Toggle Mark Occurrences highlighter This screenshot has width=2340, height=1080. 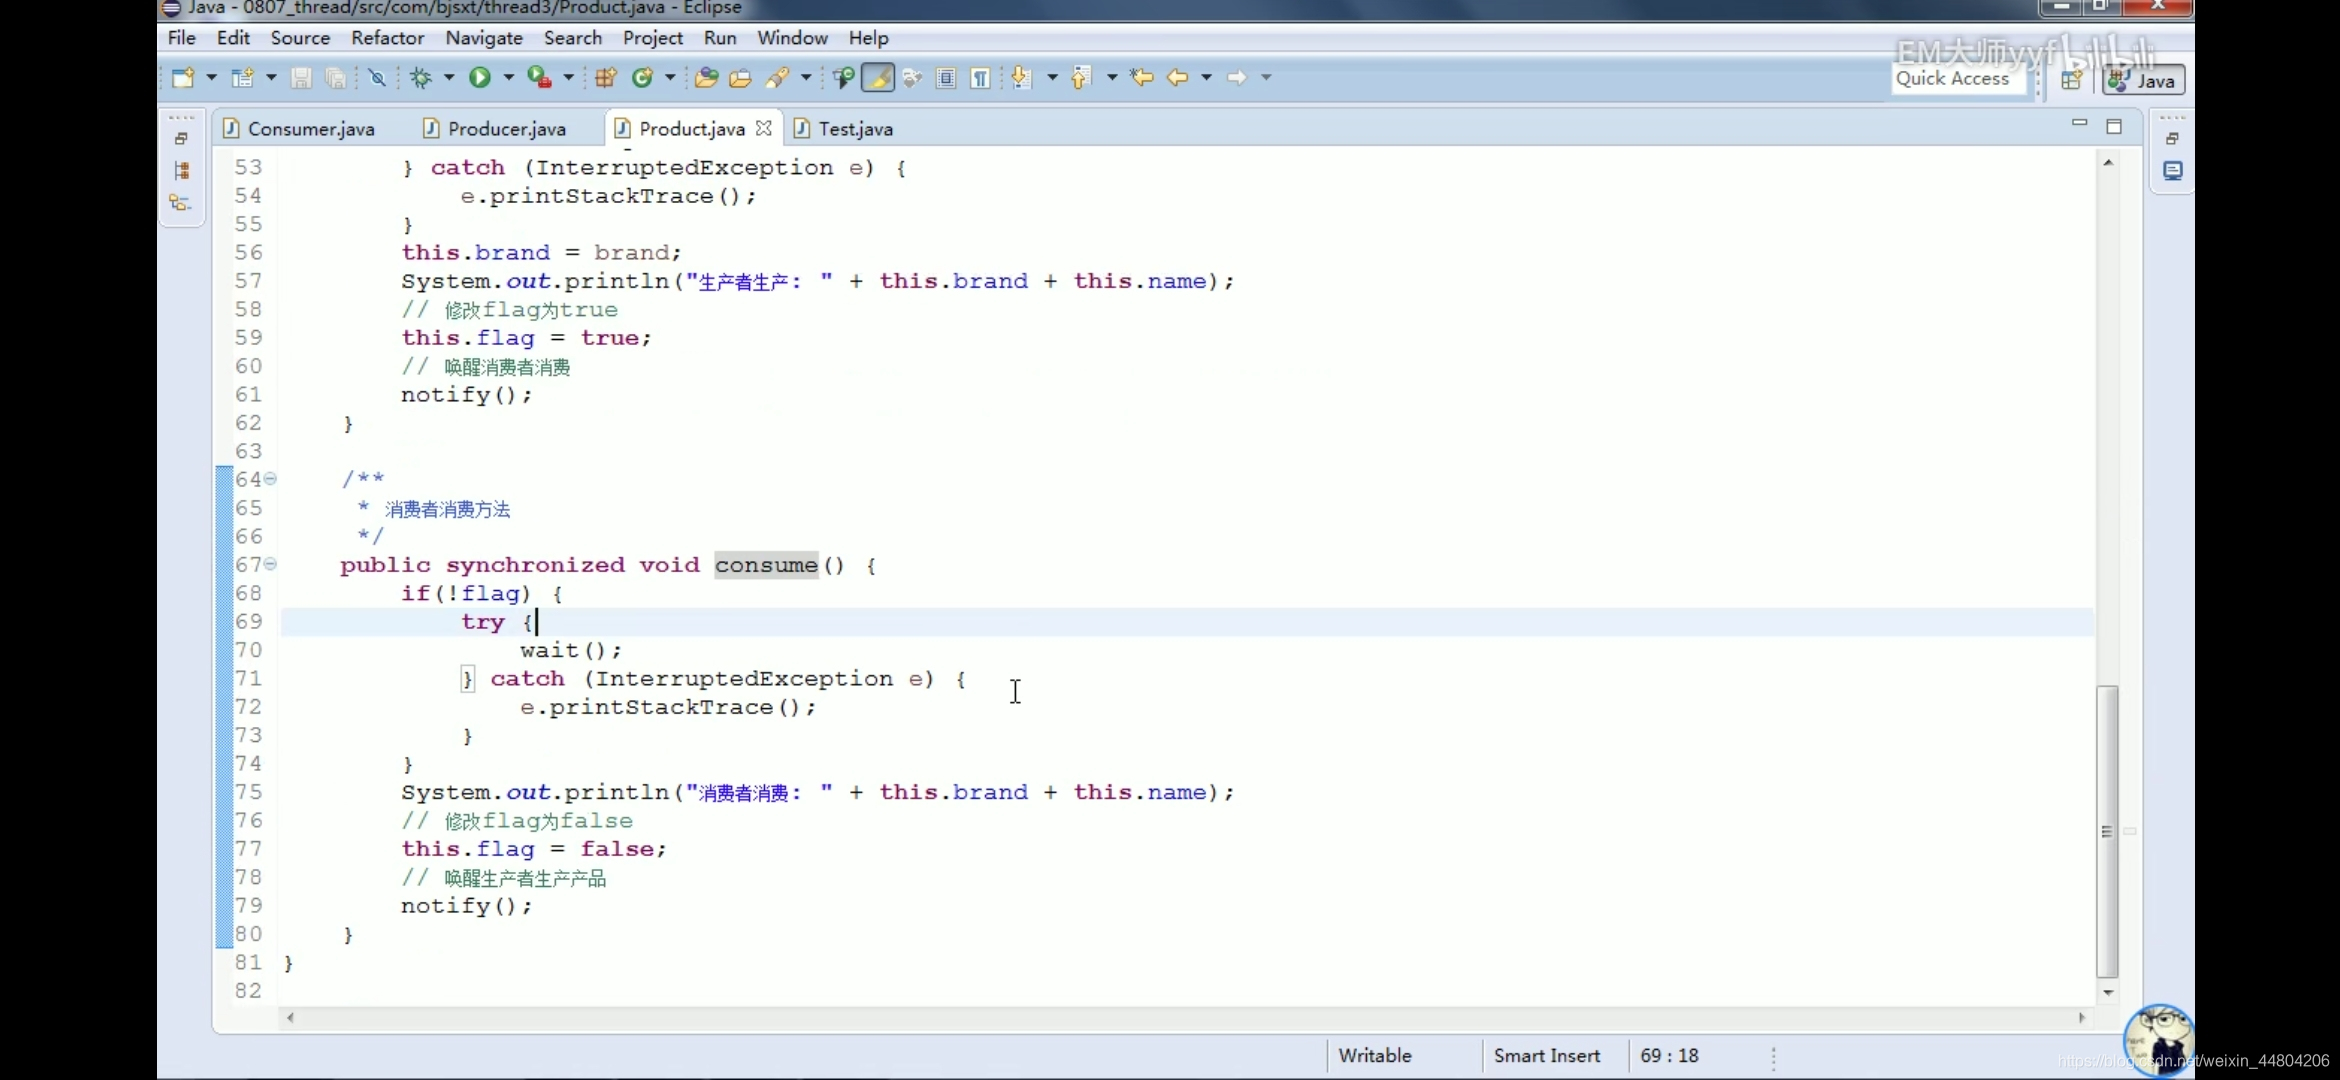point(878,78)
